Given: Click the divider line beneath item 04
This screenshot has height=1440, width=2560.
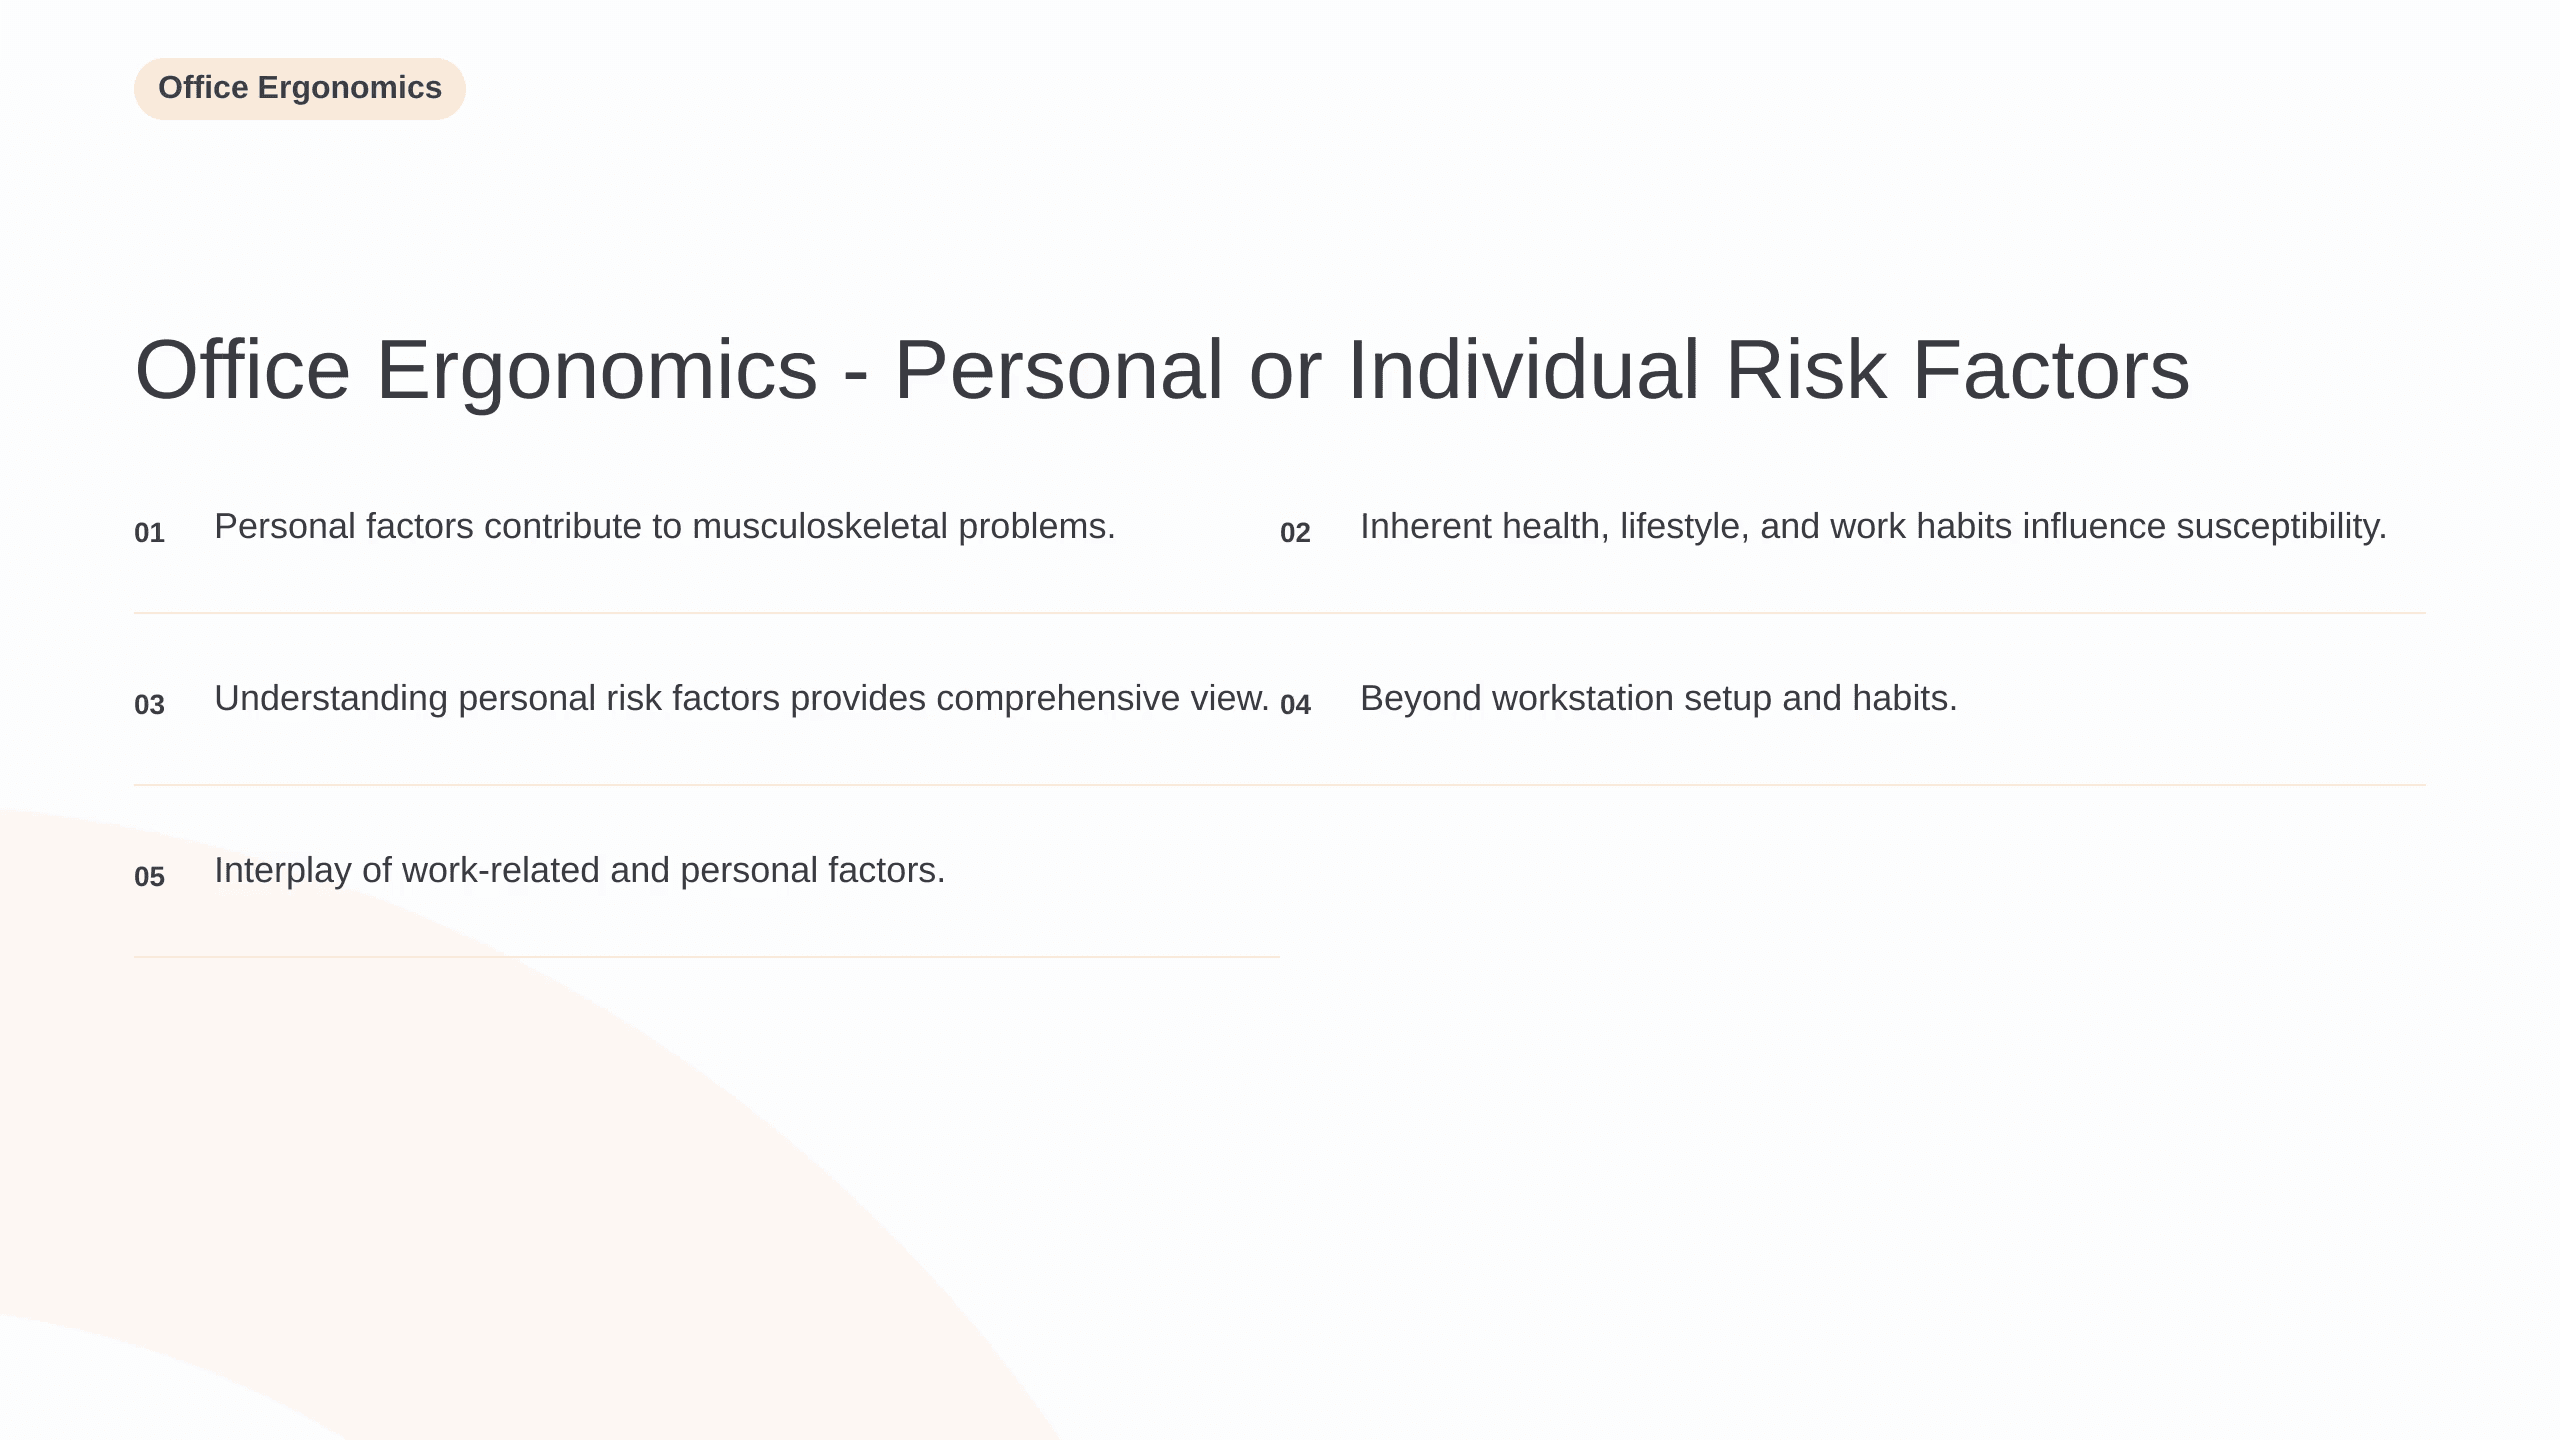Looking at the screenshot, I should tap(1853, 785).
